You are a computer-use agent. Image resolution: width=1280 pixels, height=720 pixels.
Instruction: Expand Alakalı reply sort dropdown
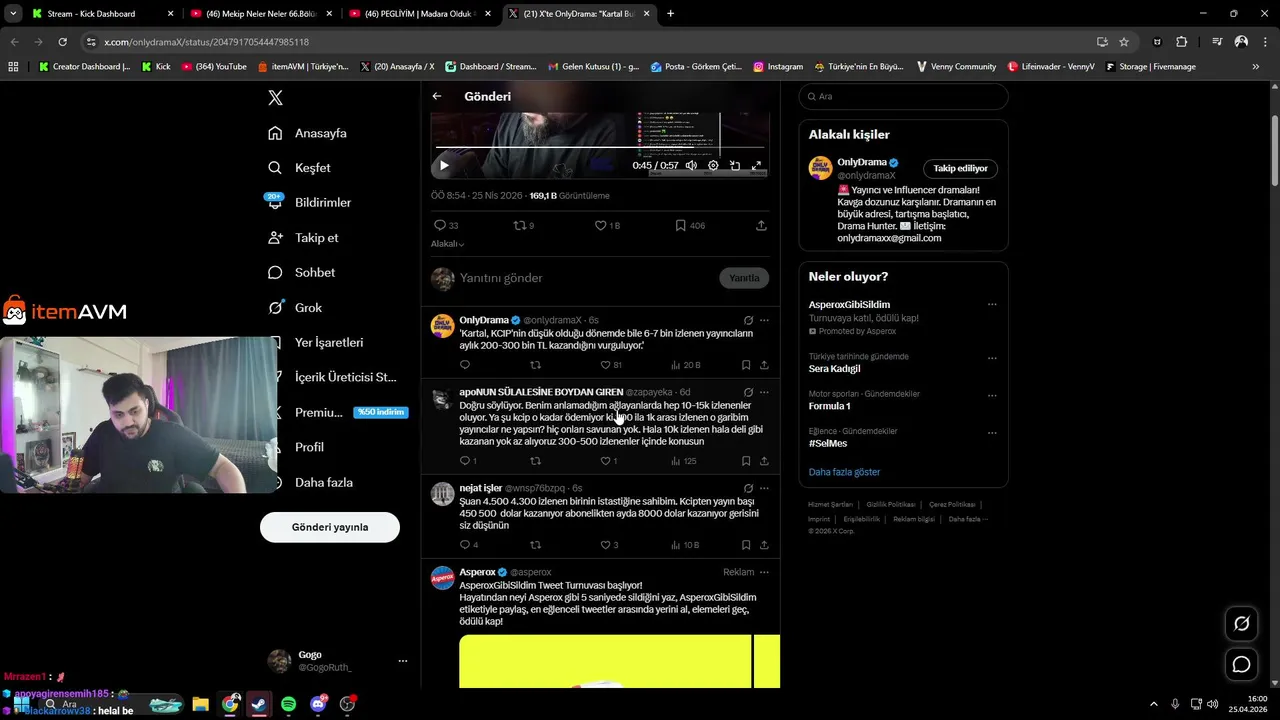447,244
